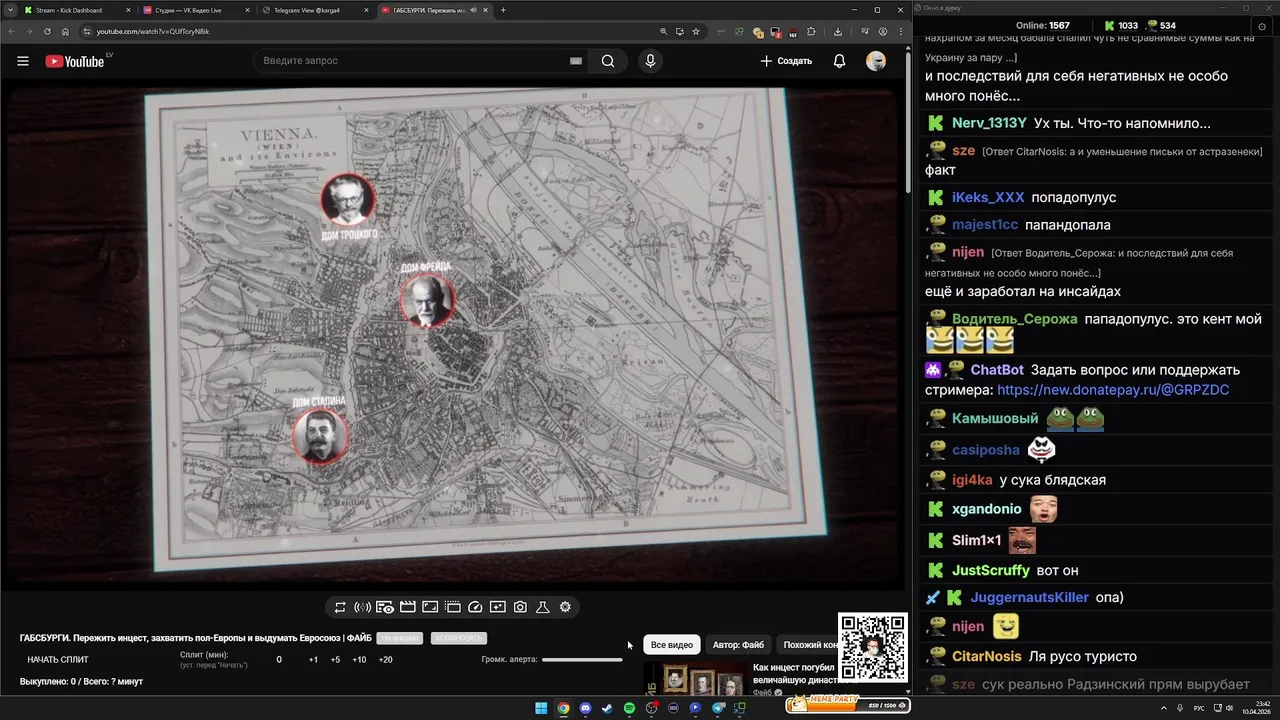The height and width of the screenshot is (720, 1280).
Task: Open the Windows Start button
Action: pyautogui.click(x=541, y=708)
